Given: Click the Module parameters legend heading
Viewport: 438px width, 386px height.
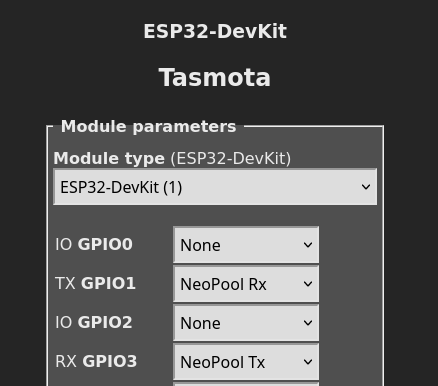Looking at the screenshot, I should point(149,127).
